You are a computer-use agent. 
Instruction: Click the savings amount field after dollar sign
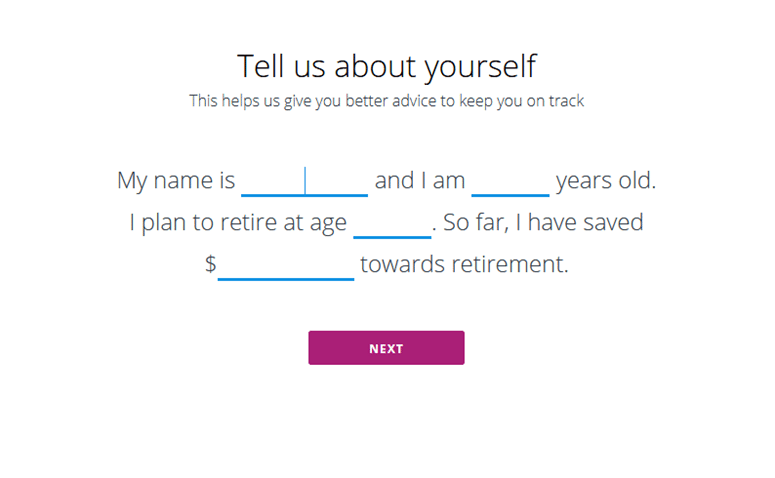286,265
